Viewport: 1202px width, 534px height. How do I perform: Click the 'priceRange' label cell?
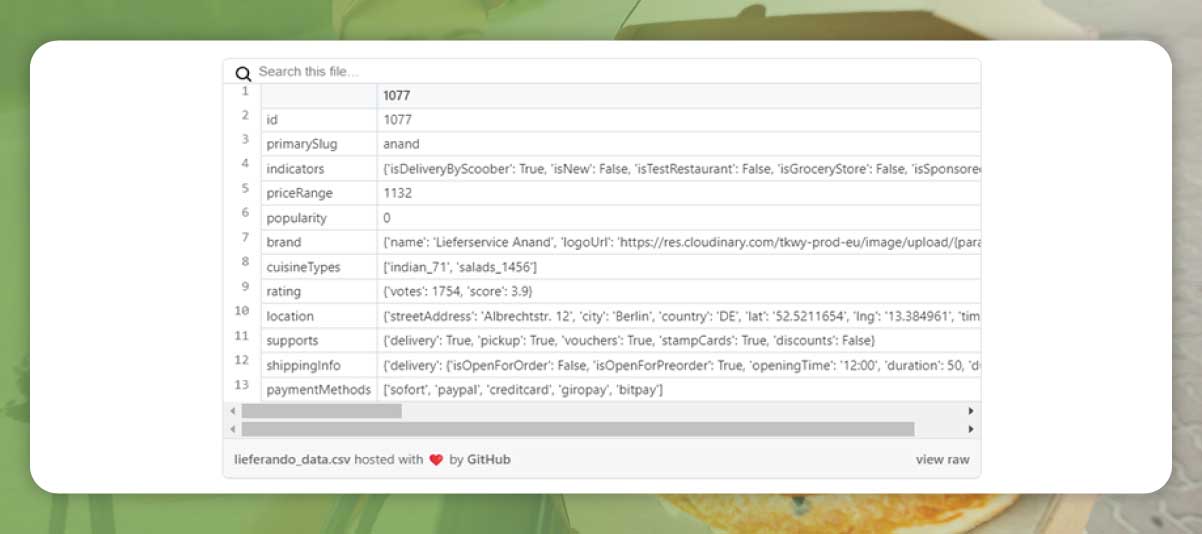pyautogui.click(x=319, y=193)
